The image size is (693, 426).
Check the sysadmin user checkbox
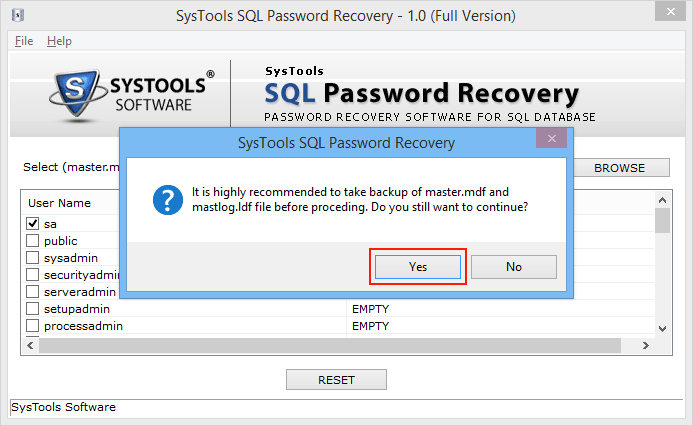[x=33, y=258]
